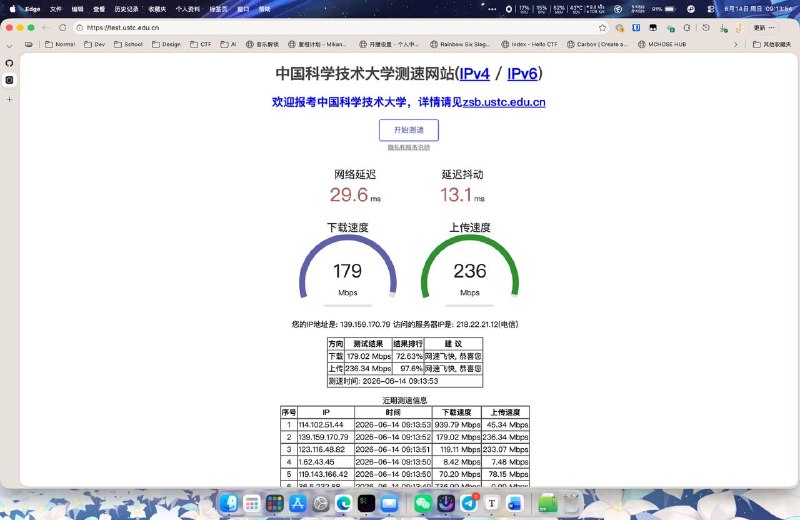
Task: Open Microsoft Edge icon in the Dock
Action: point(343,504)
